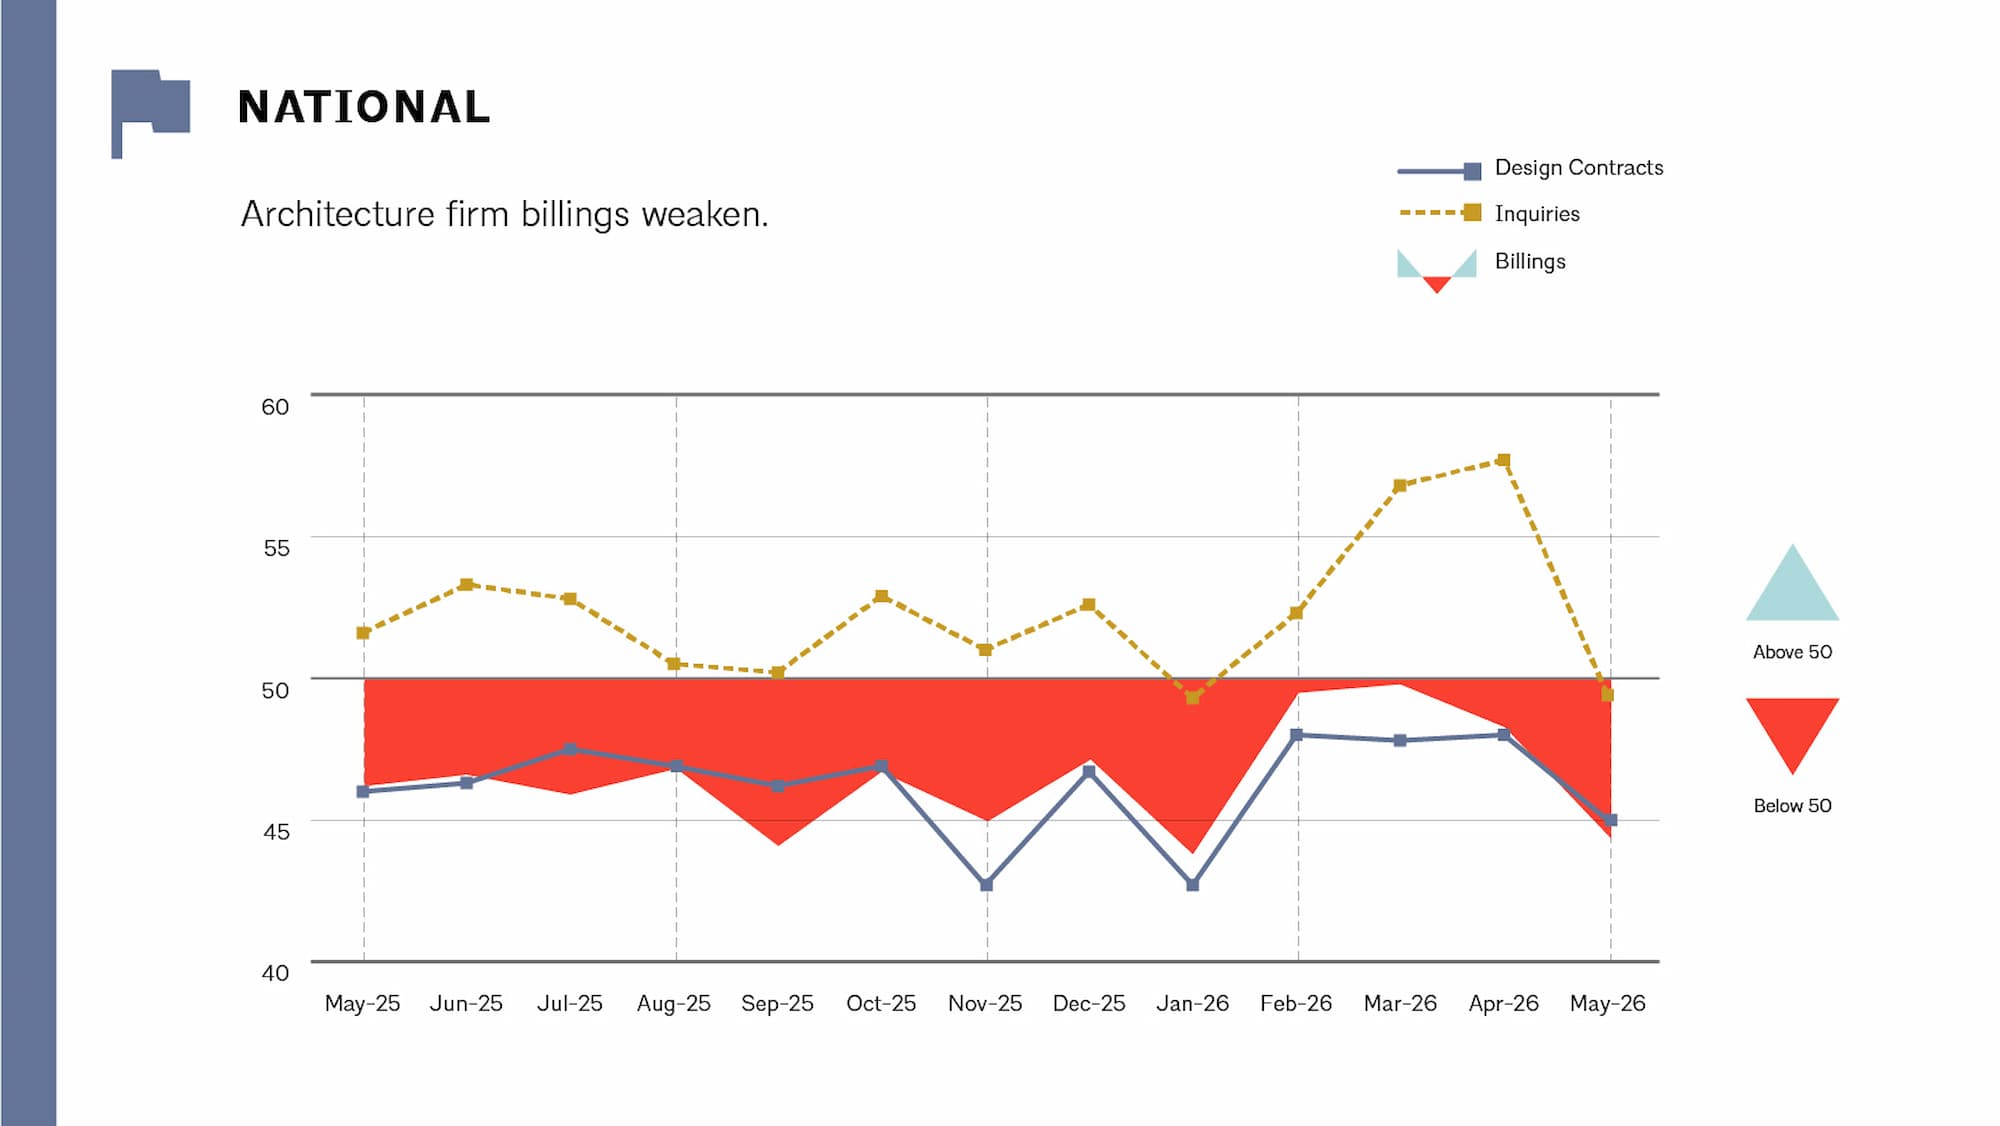Click the 60 value axis label
This screenshot has width=2000, height=1126.
275,407
